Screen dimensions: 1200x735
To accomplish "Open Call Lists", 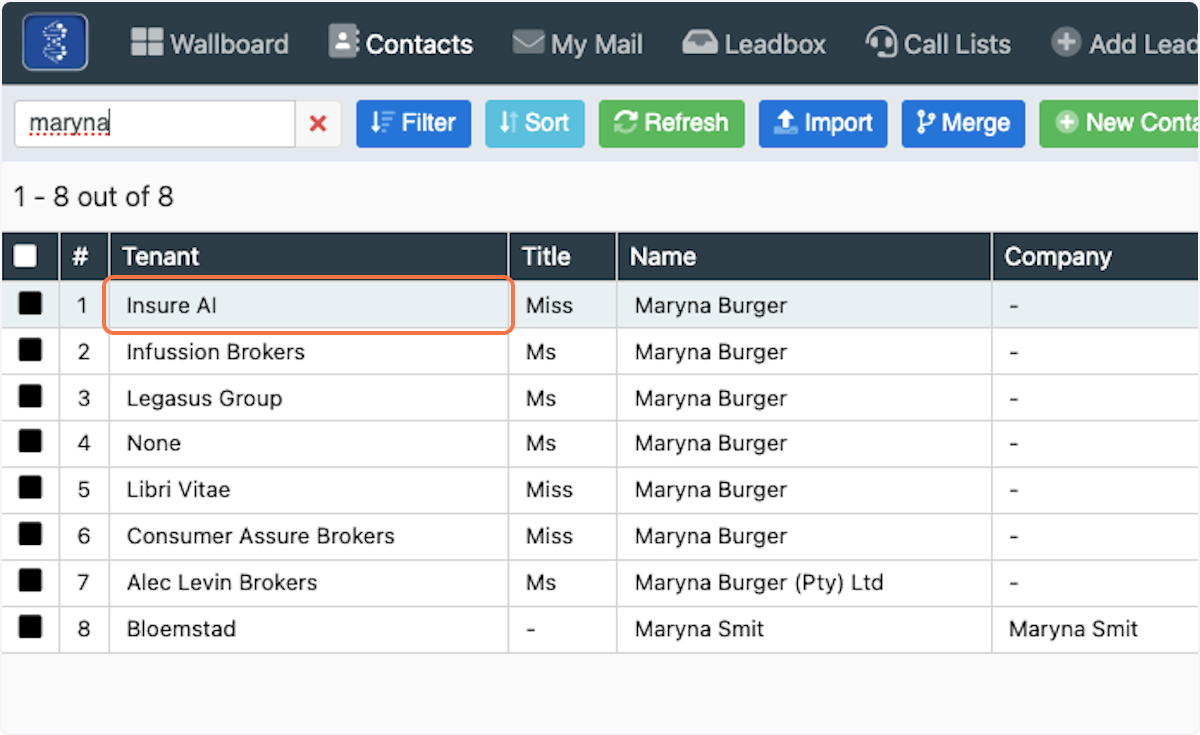I will [938, 44].
